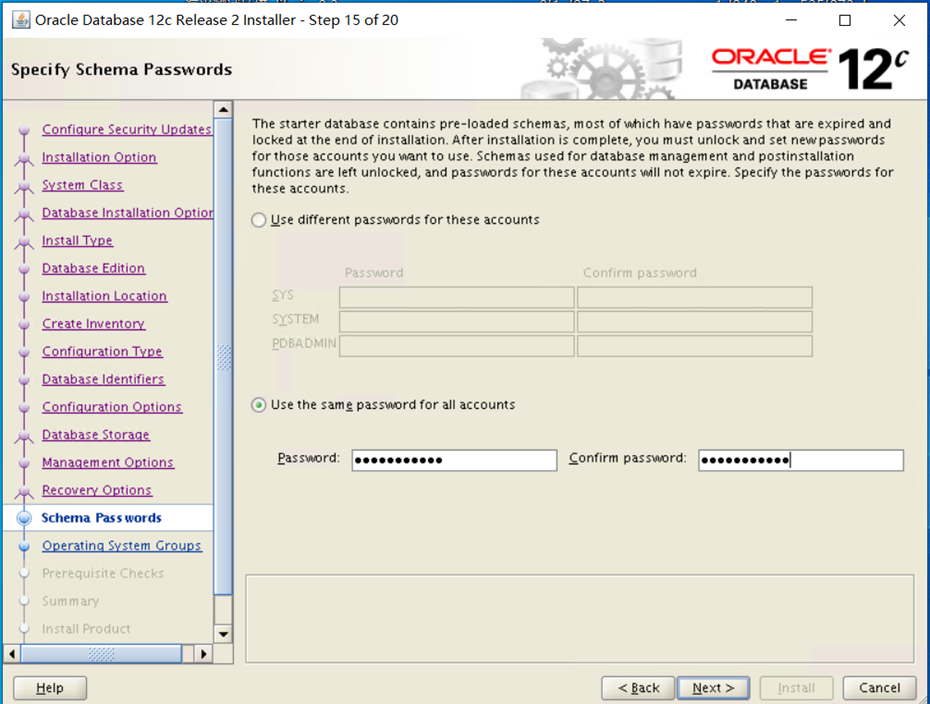Image resolution: width=930 pixels, height=704 pixels.
Task: Jump to Database Edition step
Action: tap(93, 269)
